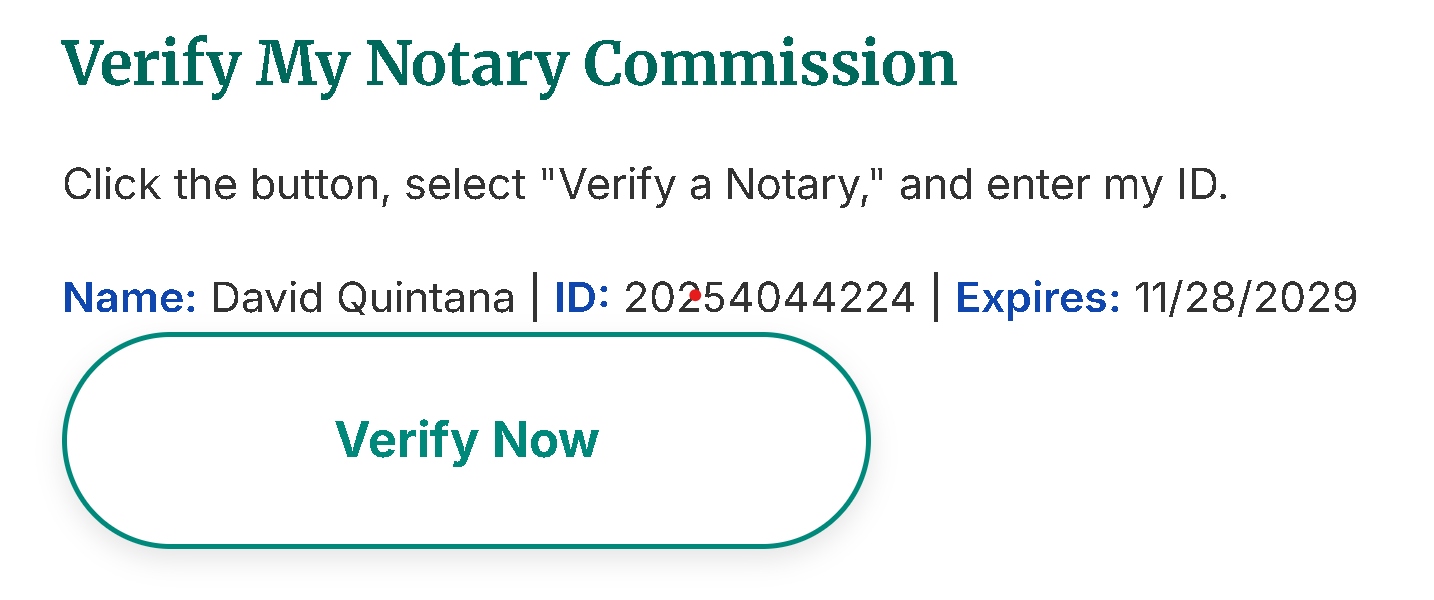Click the instruction sentence about Verify a Notary
This screenshot has width=1434, height=600.
(645, 184)
